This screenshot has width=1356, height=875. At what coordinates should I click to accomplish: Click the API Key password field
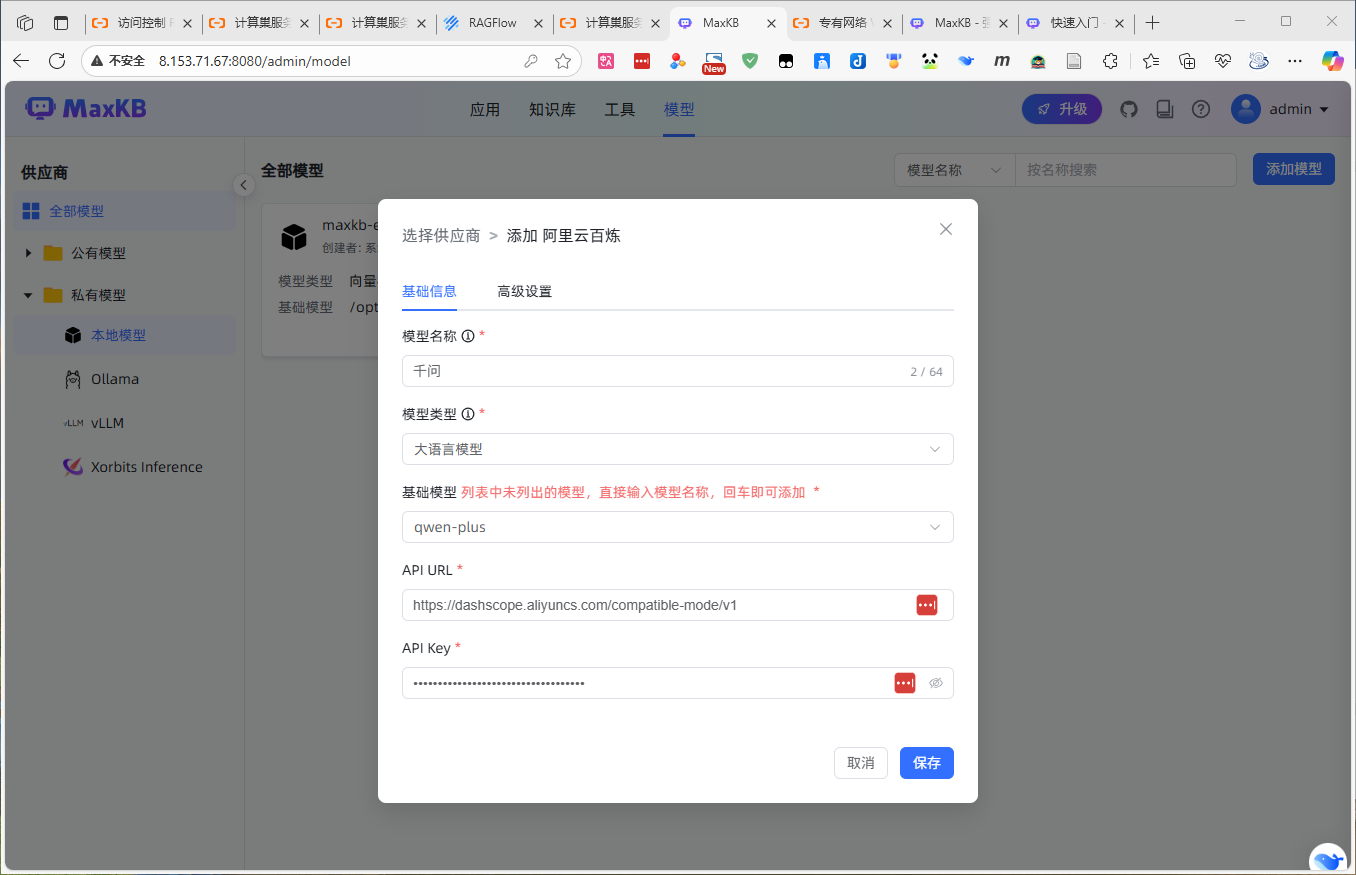click(677, 683)
